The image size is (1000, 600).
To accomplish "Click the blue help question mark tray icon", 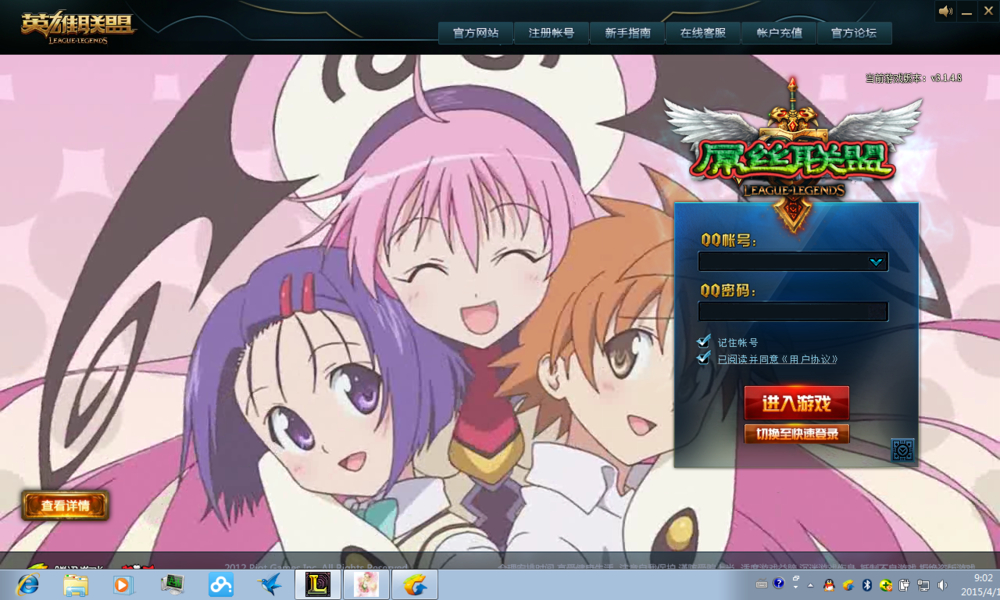I will (x=779, y=583).
